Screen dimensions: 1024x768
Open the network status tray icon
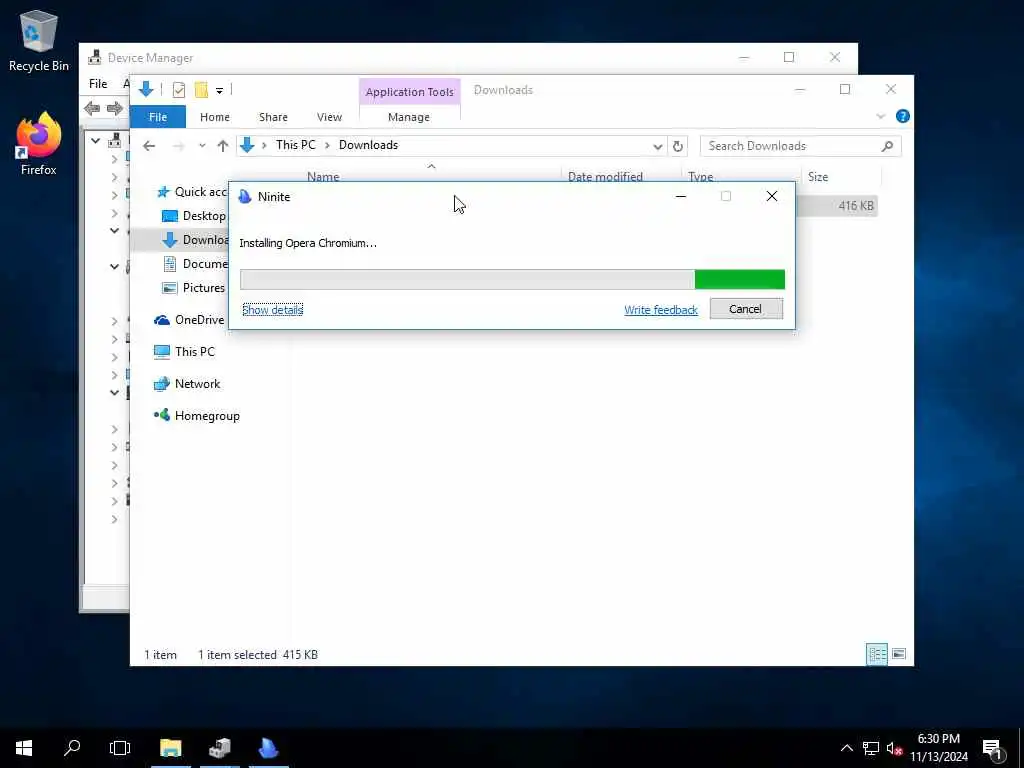click(x=871, y=748)
